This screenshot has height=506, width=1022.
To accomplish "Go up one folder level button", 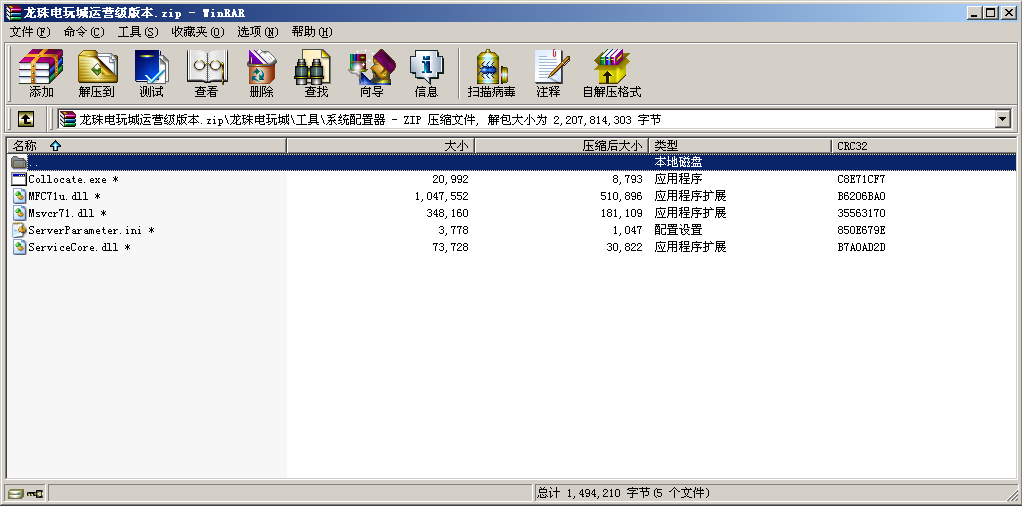I will coord(26,119).
